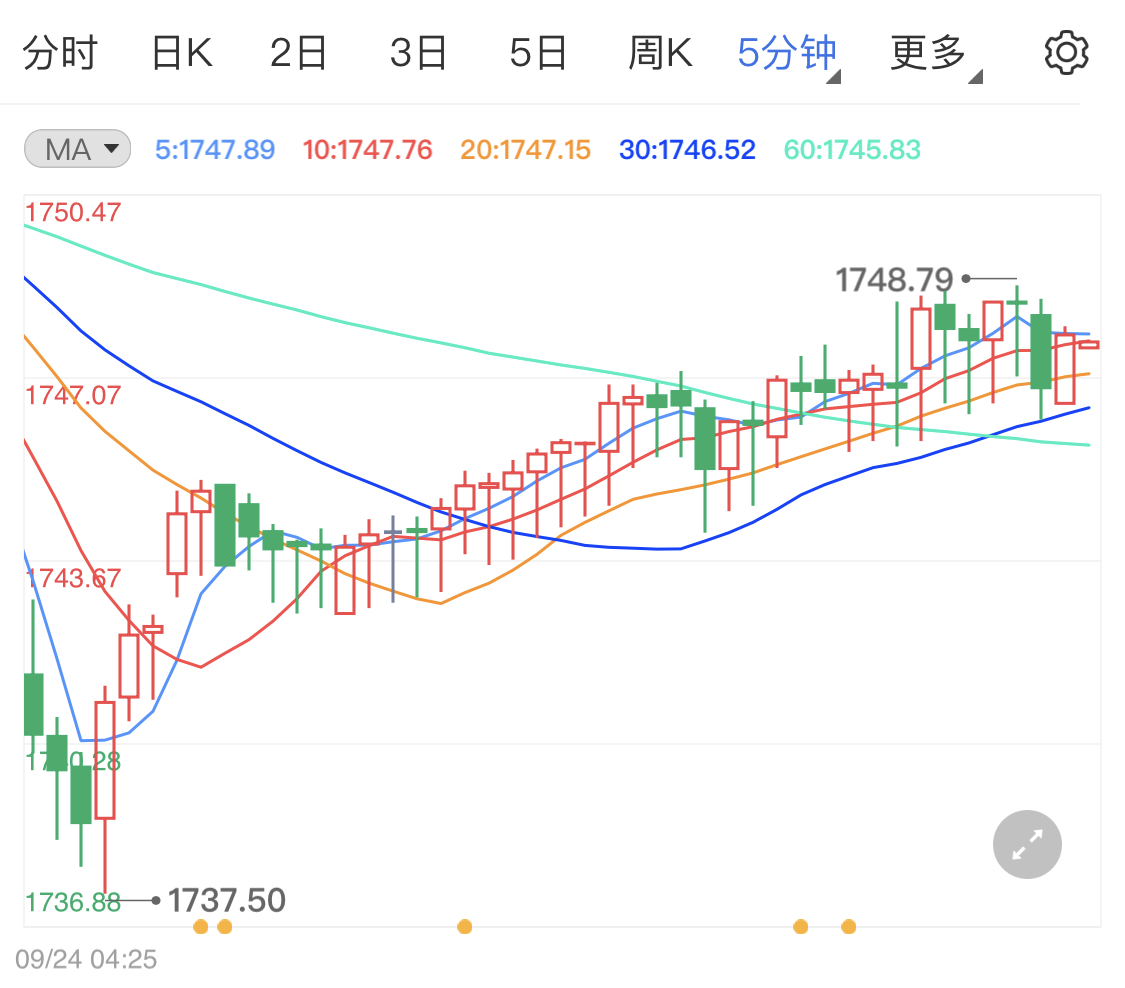Select the 5日 five-day chart
This screenshot has height=988, width=1125.
pyautogui.click(x=538, y=52)
